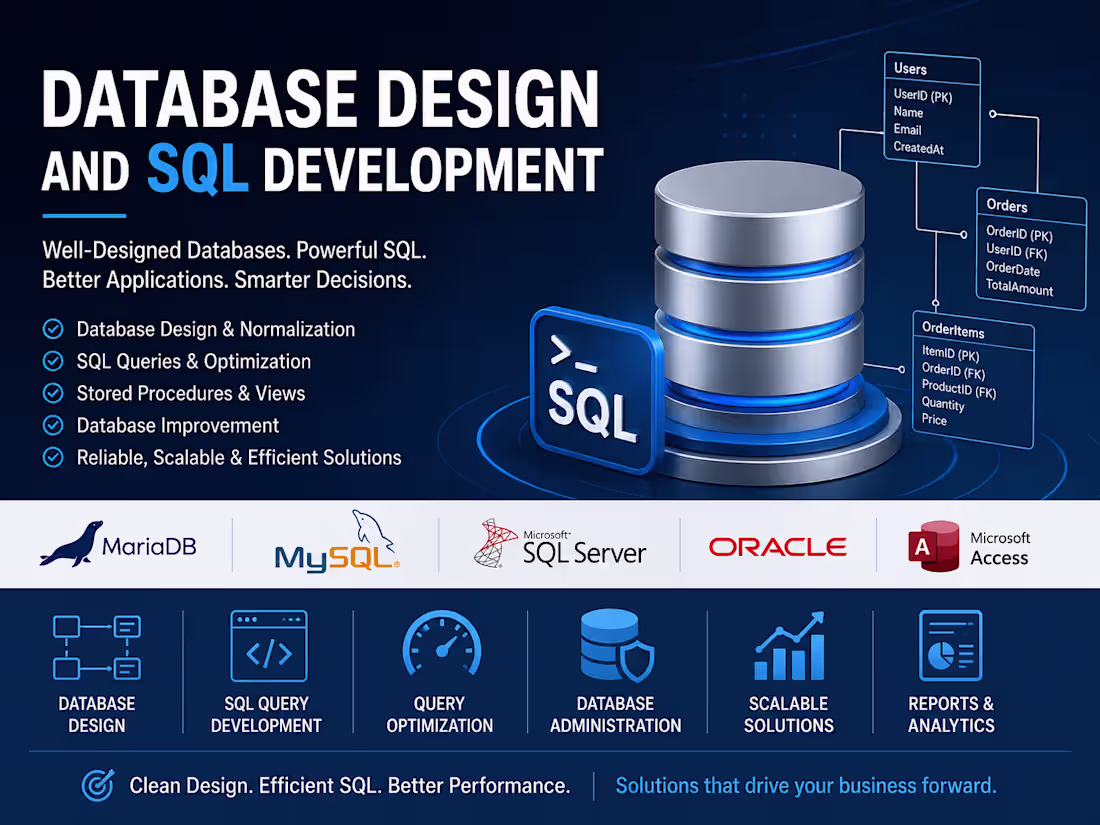Click the DEVELOPMENT word in headline
This screenshot has width=1100, height=825.
tap(433, 169)
